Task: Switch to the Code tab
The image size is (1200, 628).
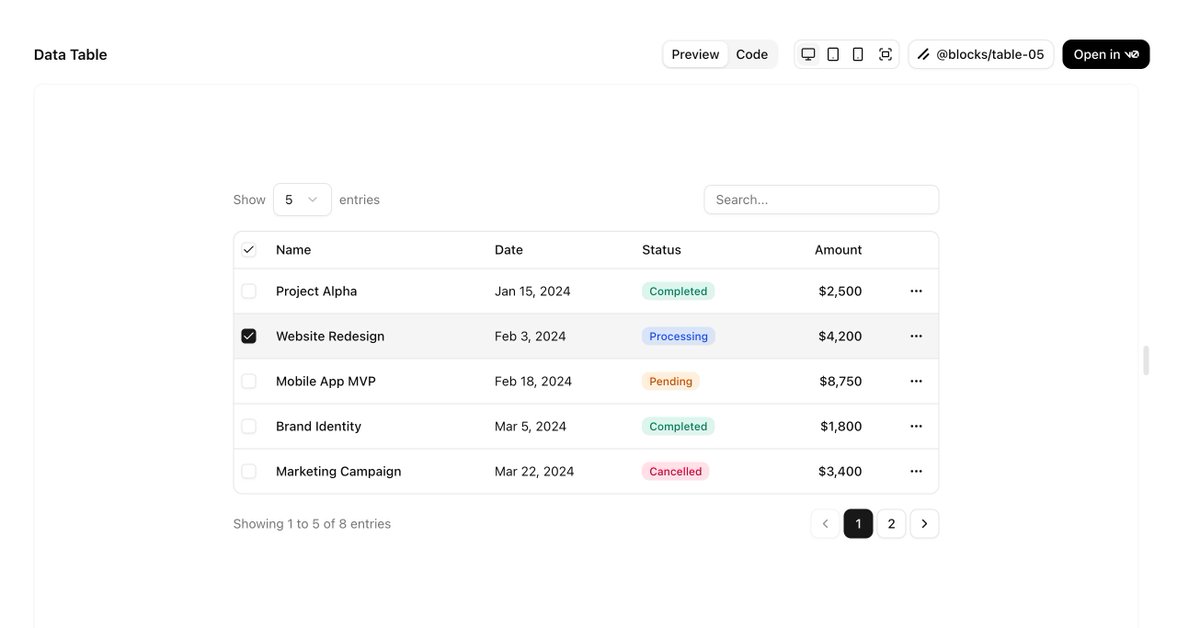Action: coord(752,54)
